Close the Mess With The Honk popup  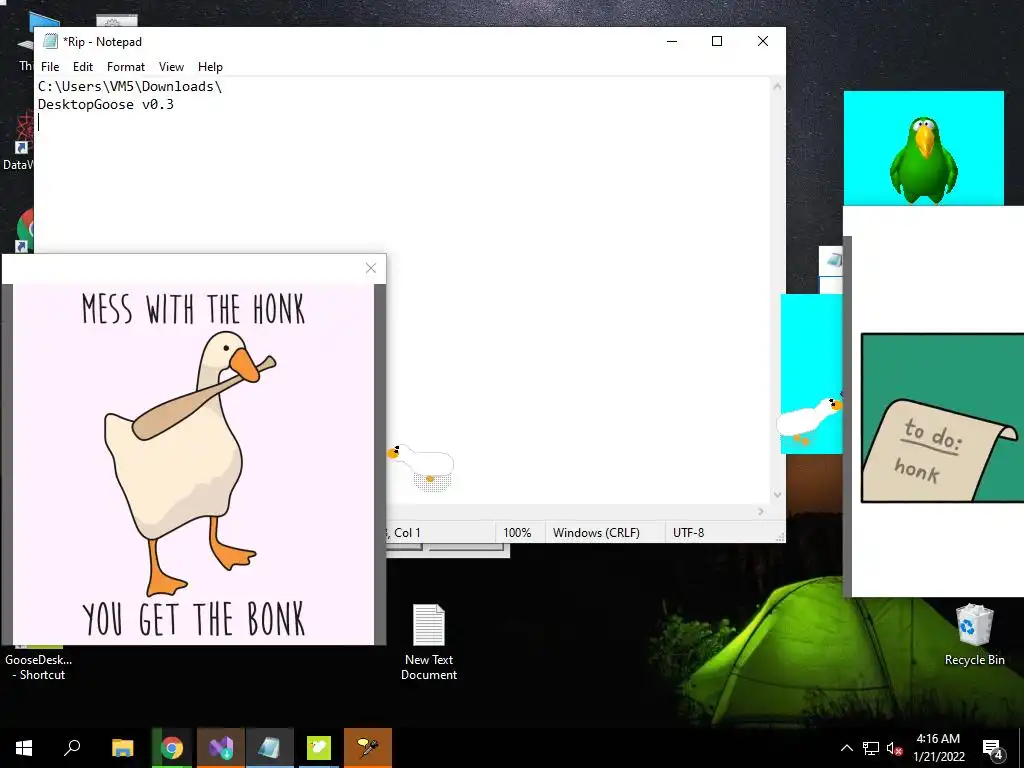371,268
